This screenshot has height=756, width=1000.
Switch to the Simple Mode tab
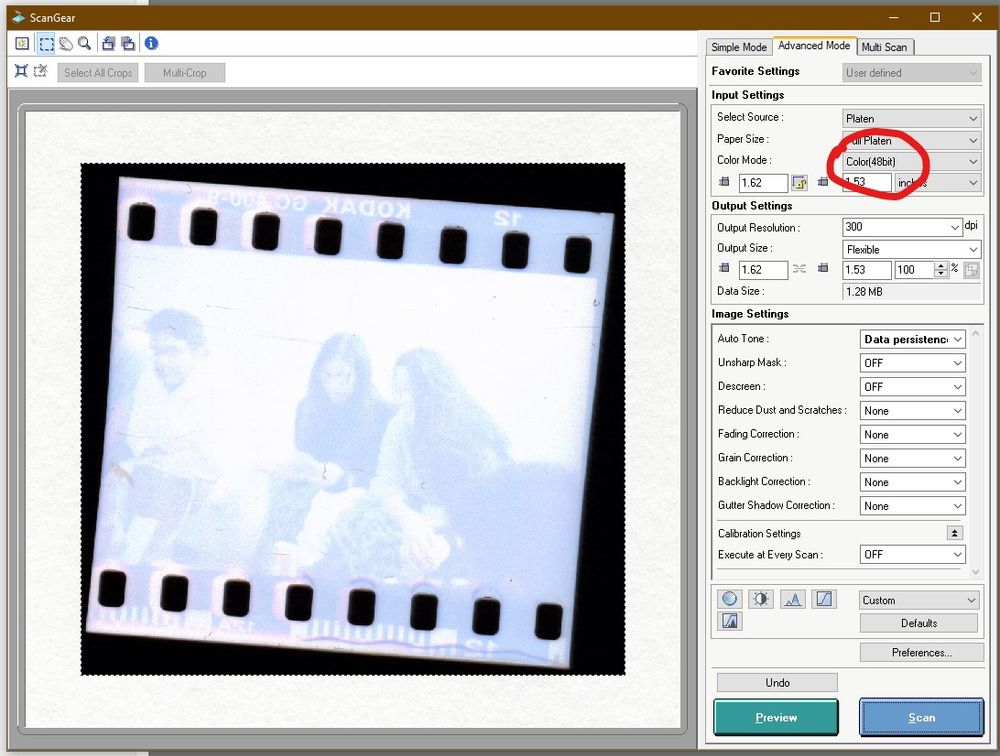pyautogui.click(x=739, y=47)
